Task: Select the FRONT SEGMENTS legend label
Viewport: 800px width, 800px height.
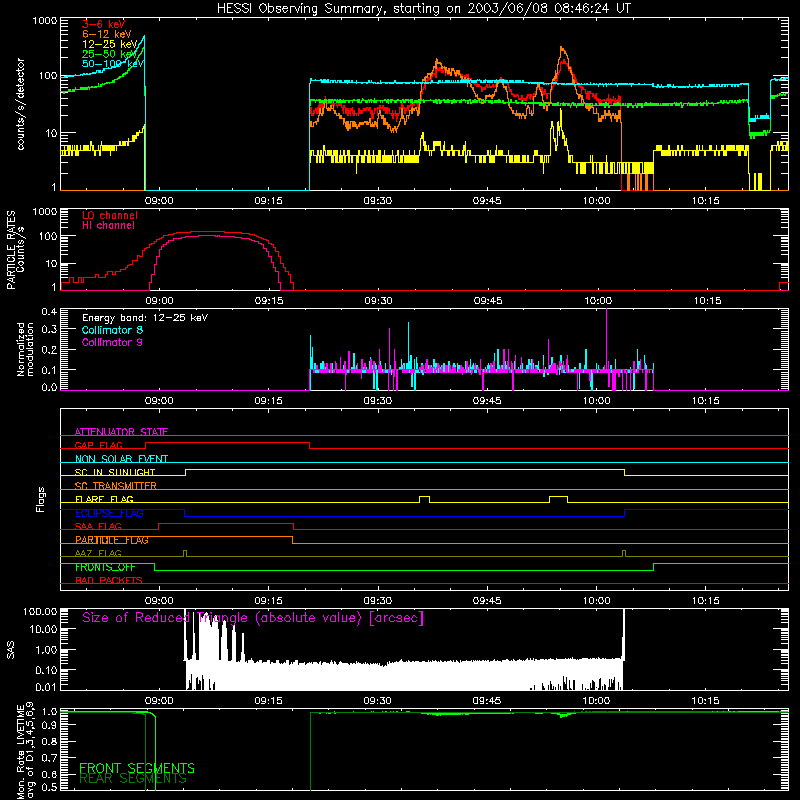Action: tap(137, 768)
